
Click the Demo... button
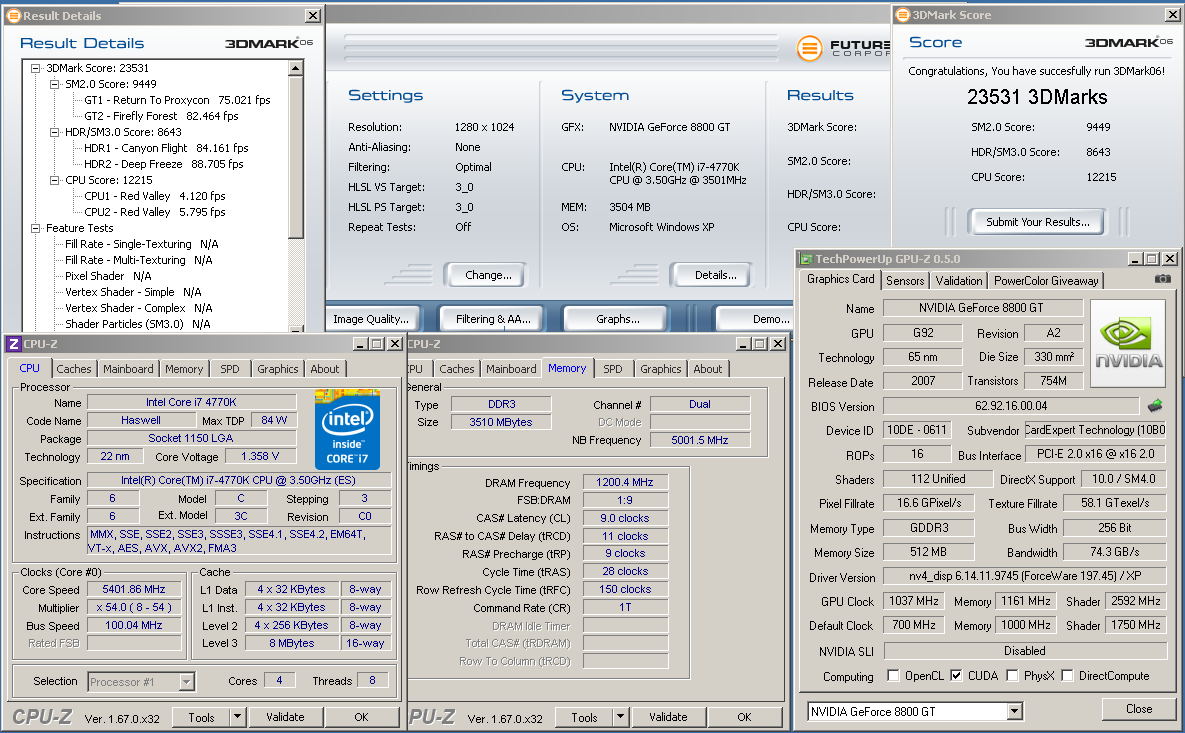(756, 319)
